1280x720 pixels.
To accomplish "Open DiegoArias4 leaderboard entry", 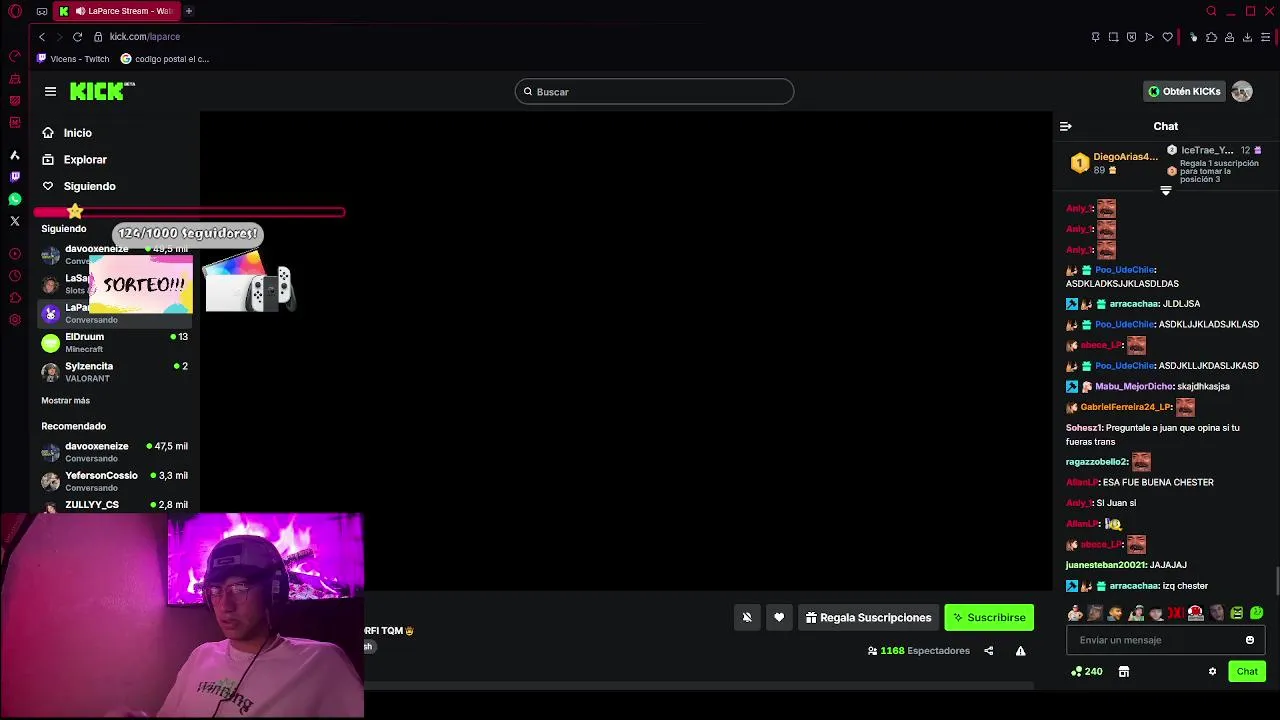I will pyautogui.click(x=1114, y=163).
